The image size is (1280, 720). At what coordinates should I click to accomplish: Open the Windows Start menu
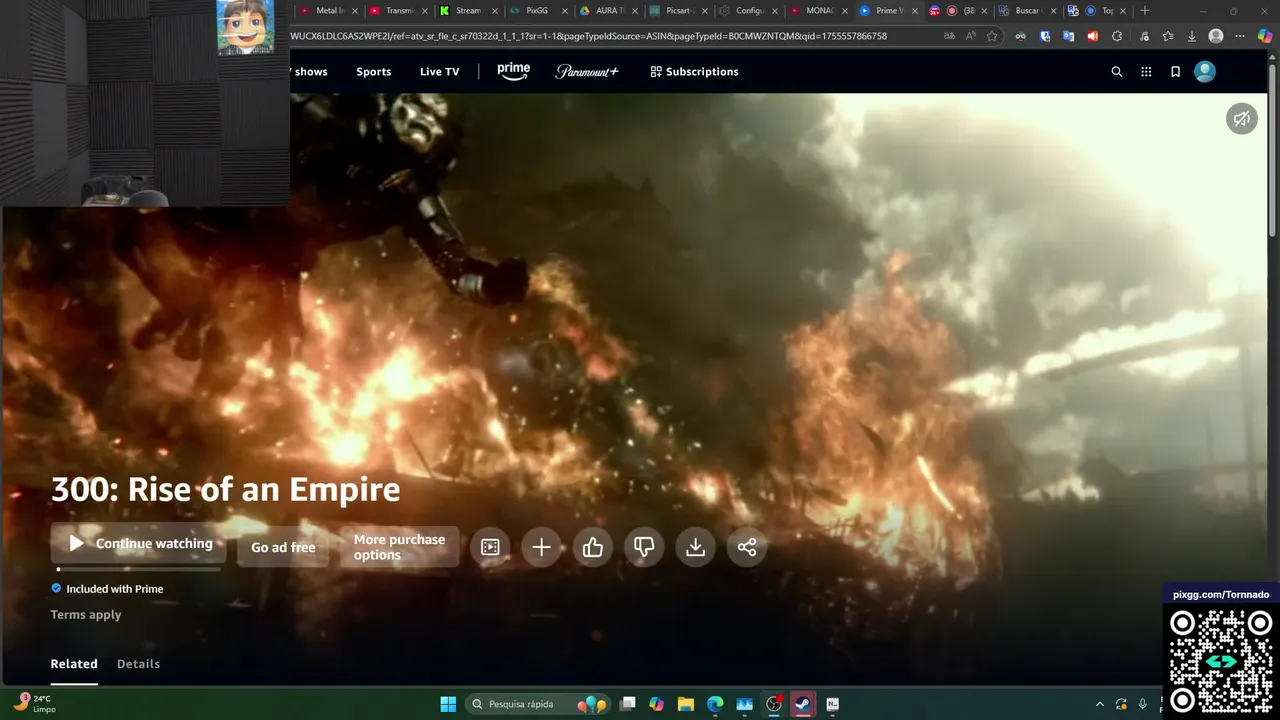coord(448,704)
